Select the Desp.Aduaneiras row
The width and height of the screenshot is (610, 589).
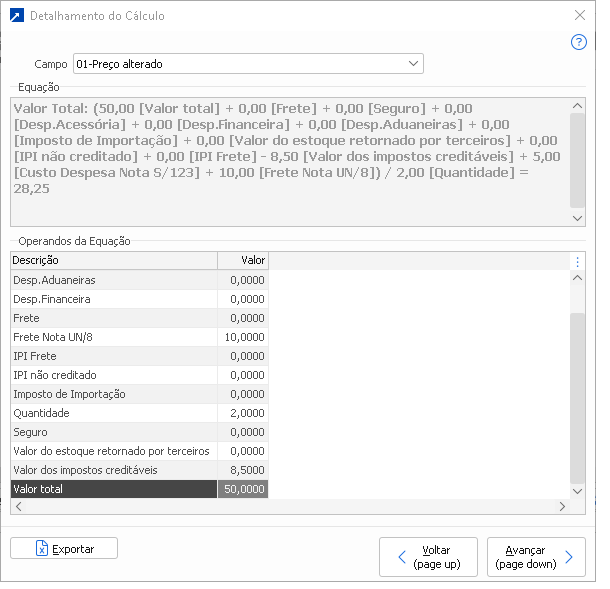(x=139, y=280)
